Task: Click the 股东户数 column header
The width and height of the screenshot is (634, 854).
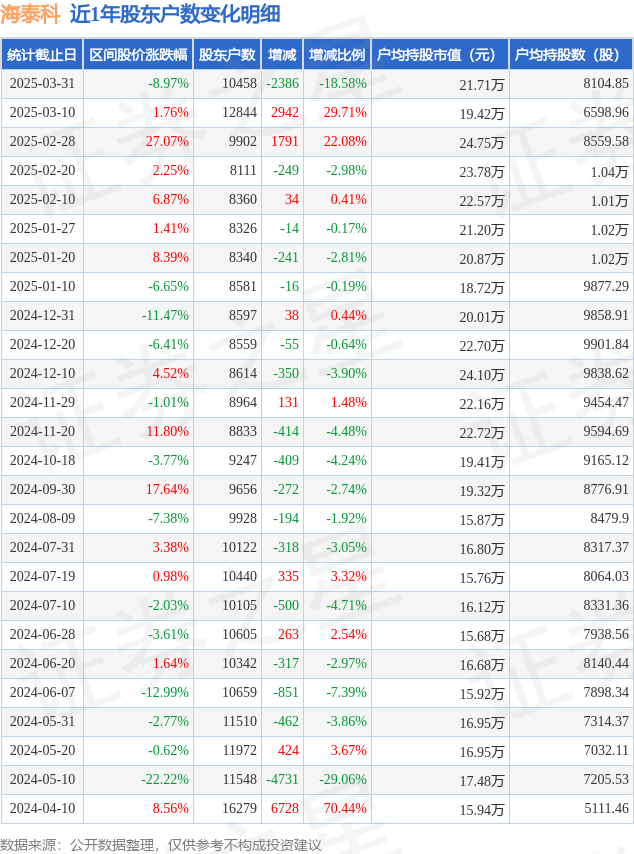Action: (x=227, y=54)
